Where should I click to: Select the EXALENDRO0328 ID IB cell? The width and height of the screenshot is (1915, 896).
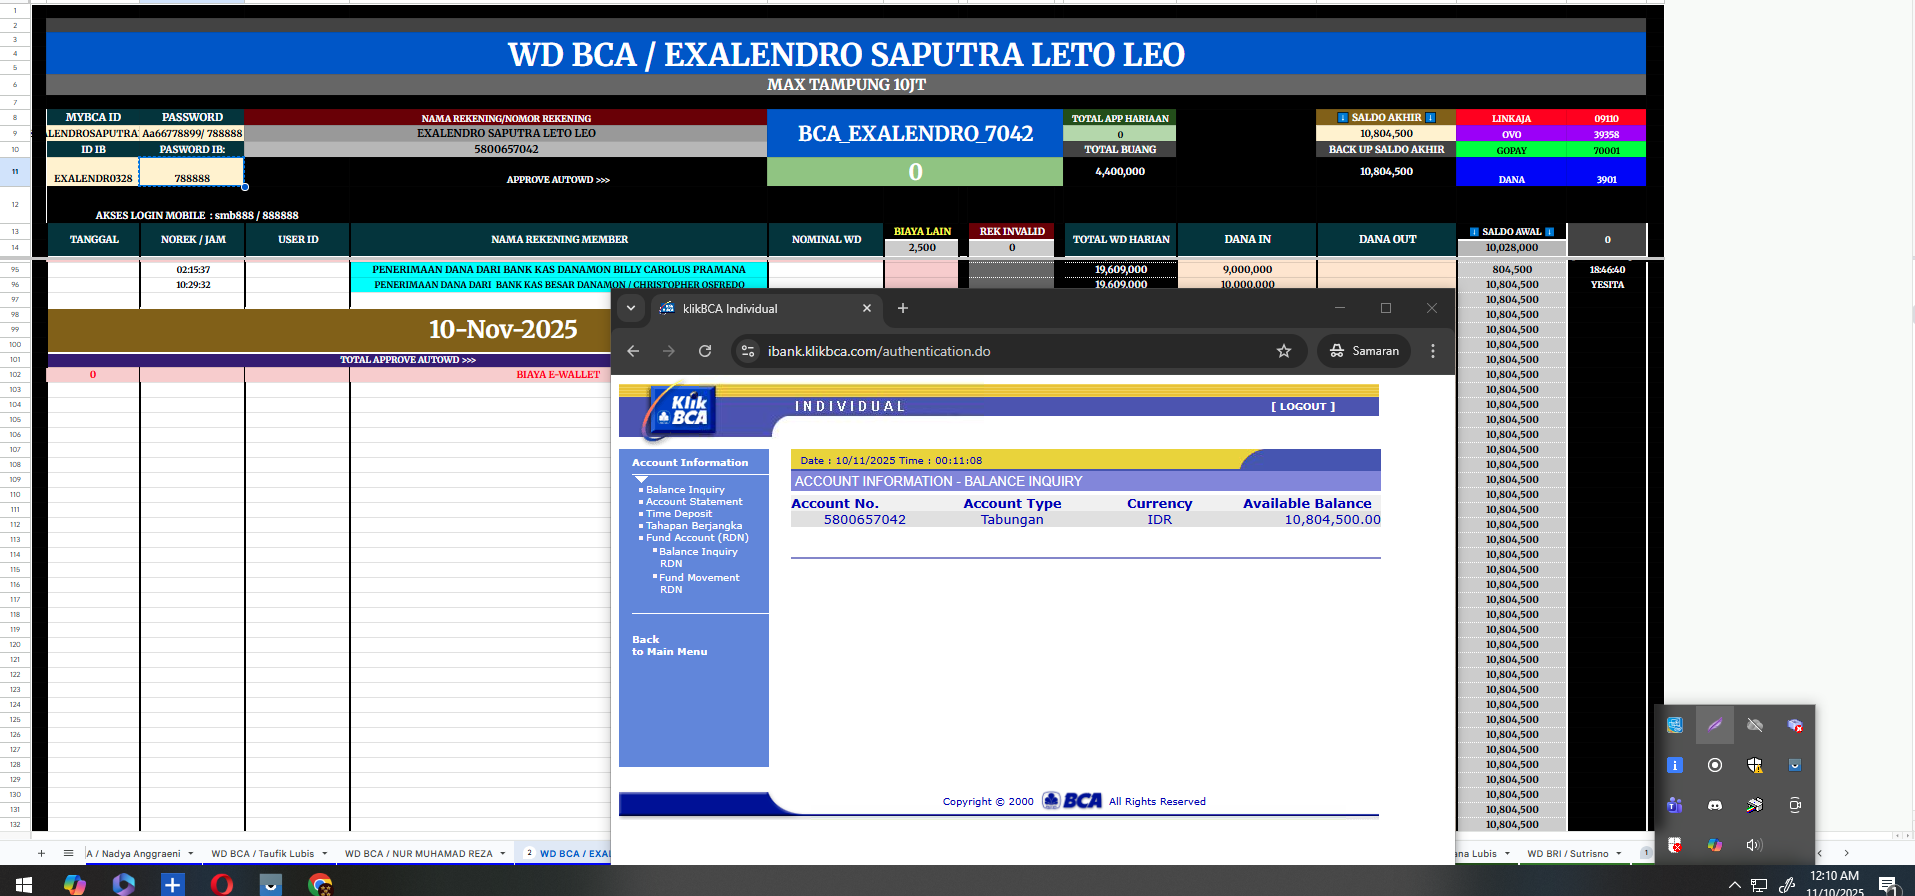click(x=93, y=172)
